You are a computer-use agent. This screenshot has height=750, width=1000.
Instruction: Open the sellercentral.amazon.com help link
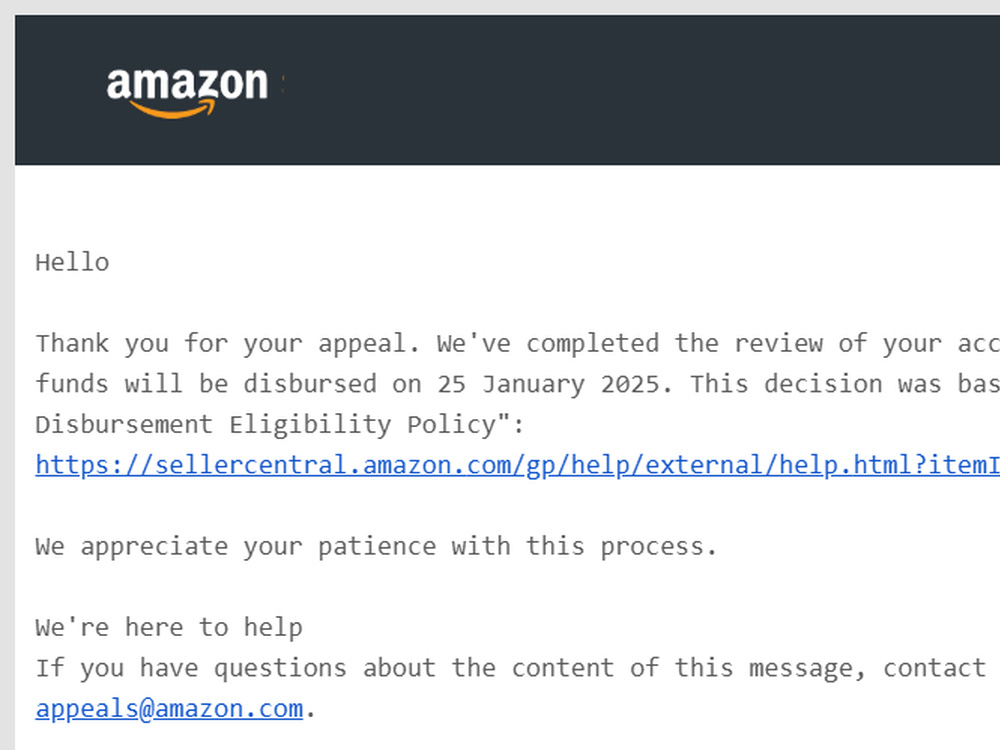[x=517, y=465]
